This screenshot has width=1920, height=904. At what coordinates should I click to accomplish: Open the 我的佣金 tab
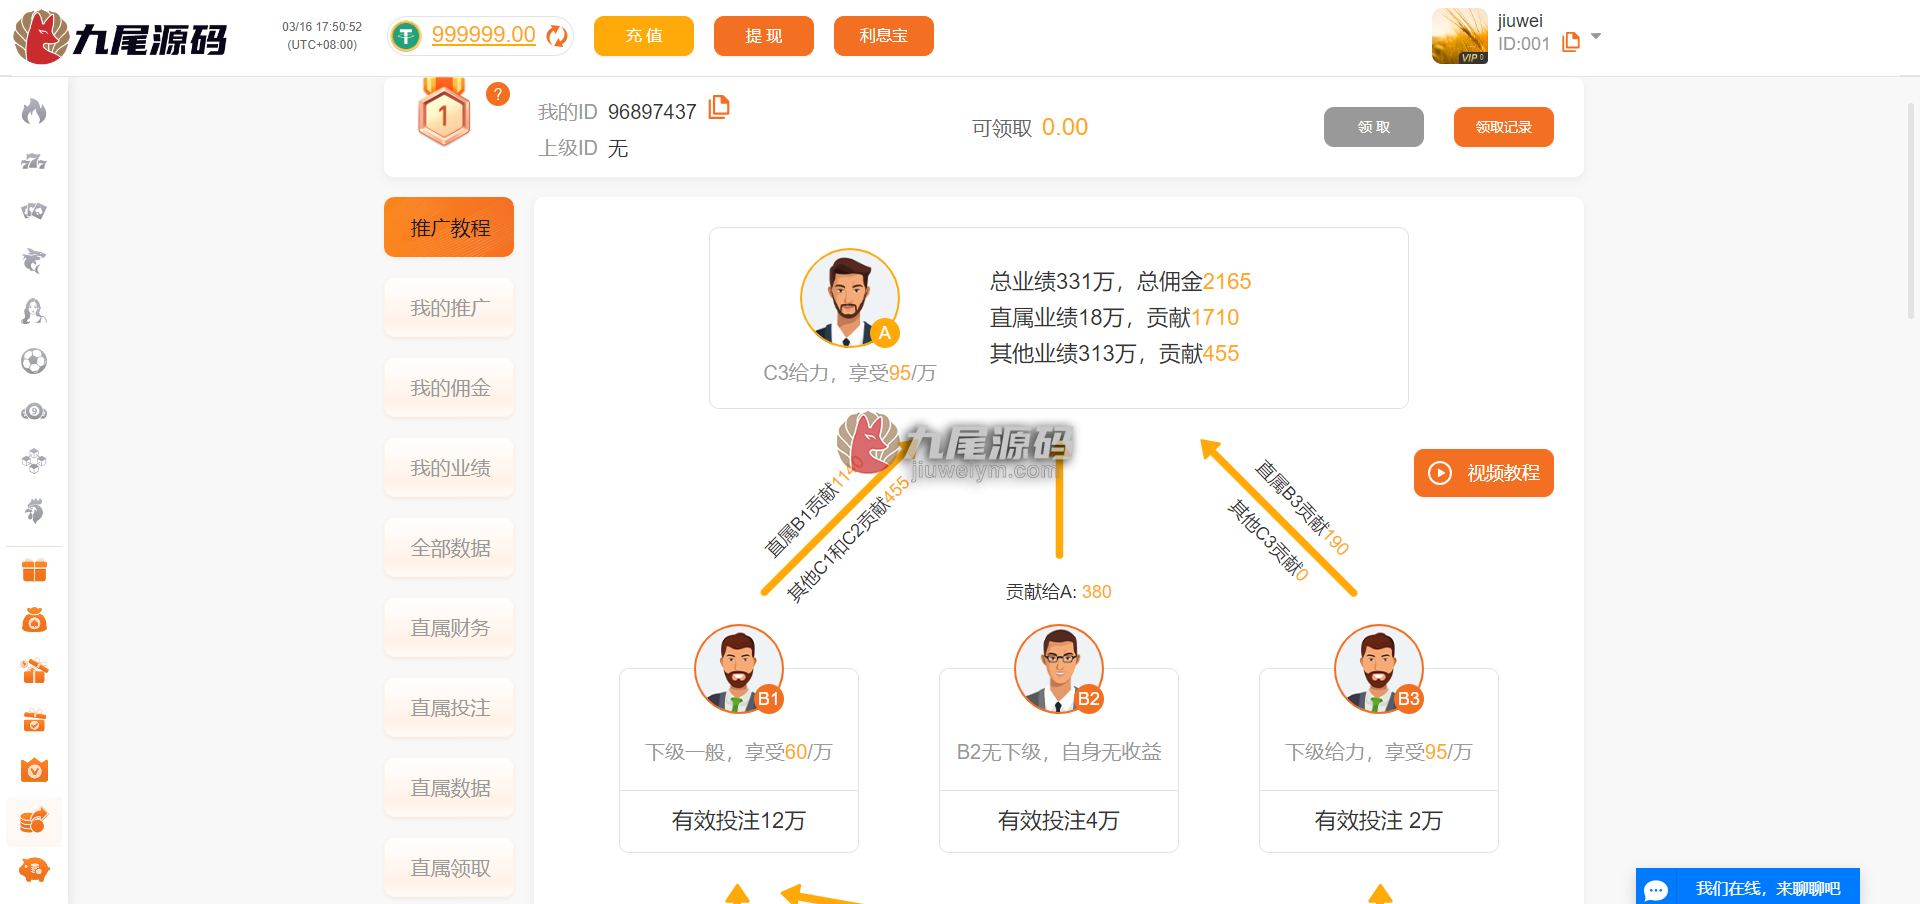[449, 388]
